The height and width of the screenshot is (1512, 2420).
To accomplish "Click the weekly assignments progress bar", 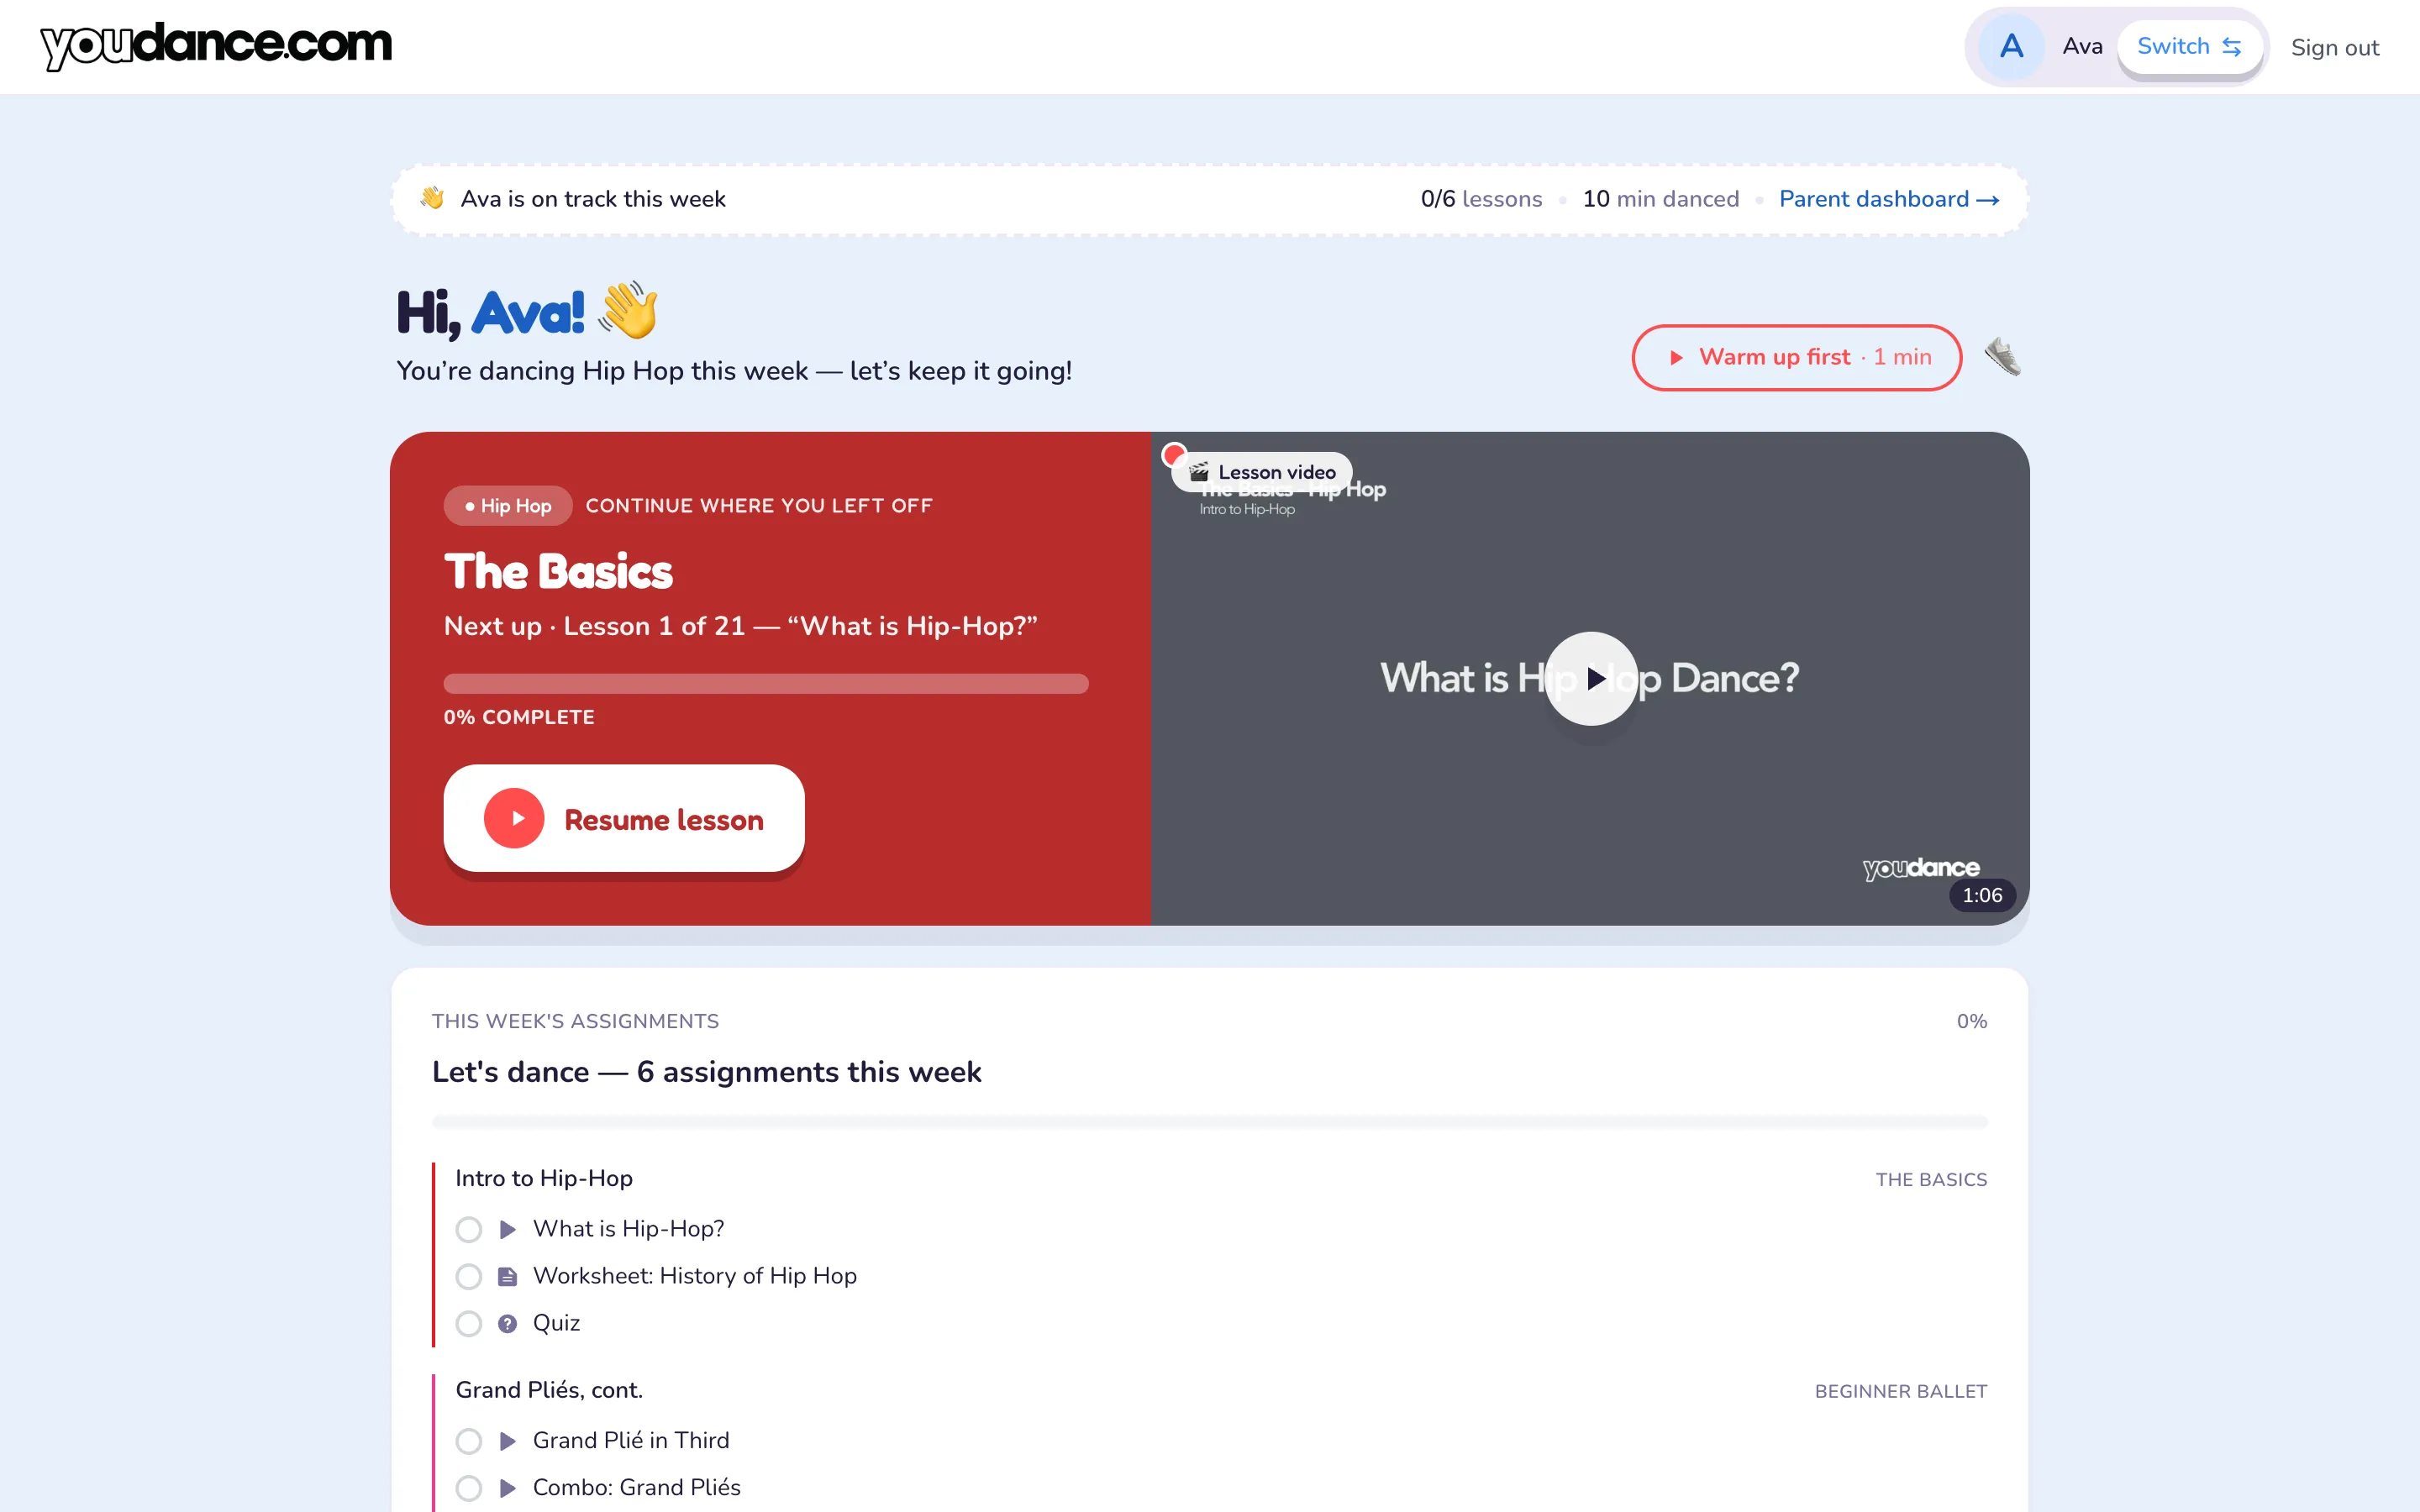I will point(1209,1122).
